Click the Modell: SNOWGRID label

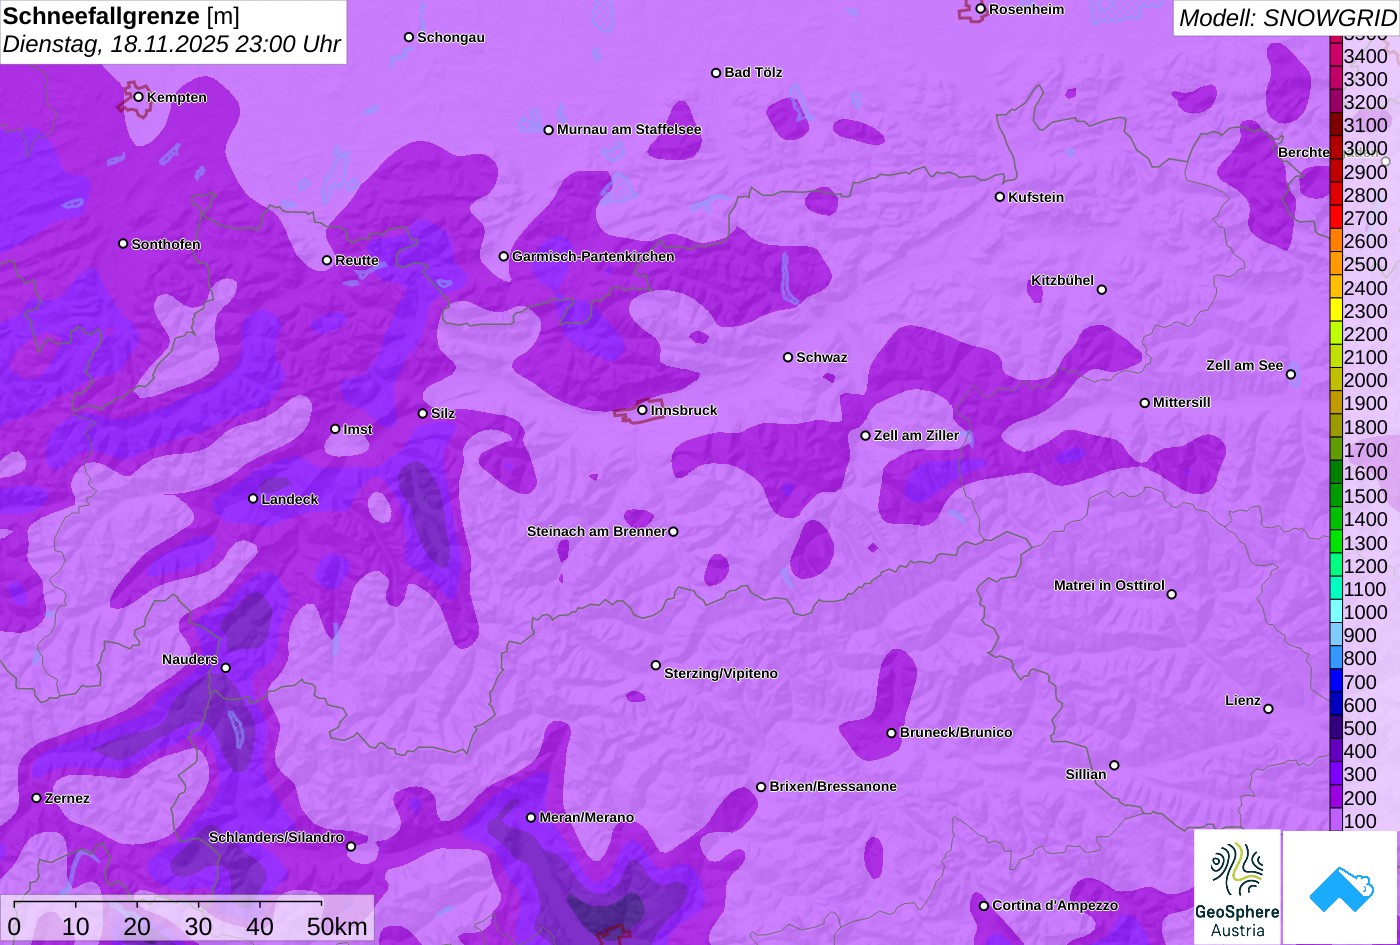pyautogui.click(x=1287, y=17)
